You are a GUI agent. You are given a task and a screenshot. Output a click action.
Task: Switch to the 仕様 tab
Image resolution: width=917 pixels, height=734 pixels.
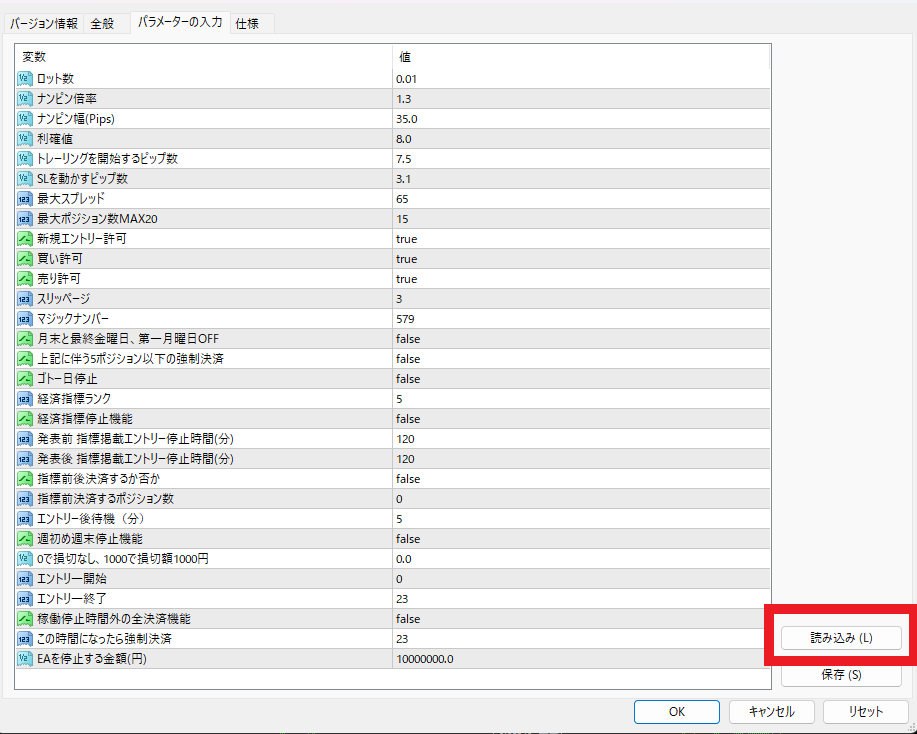[247, 23]
